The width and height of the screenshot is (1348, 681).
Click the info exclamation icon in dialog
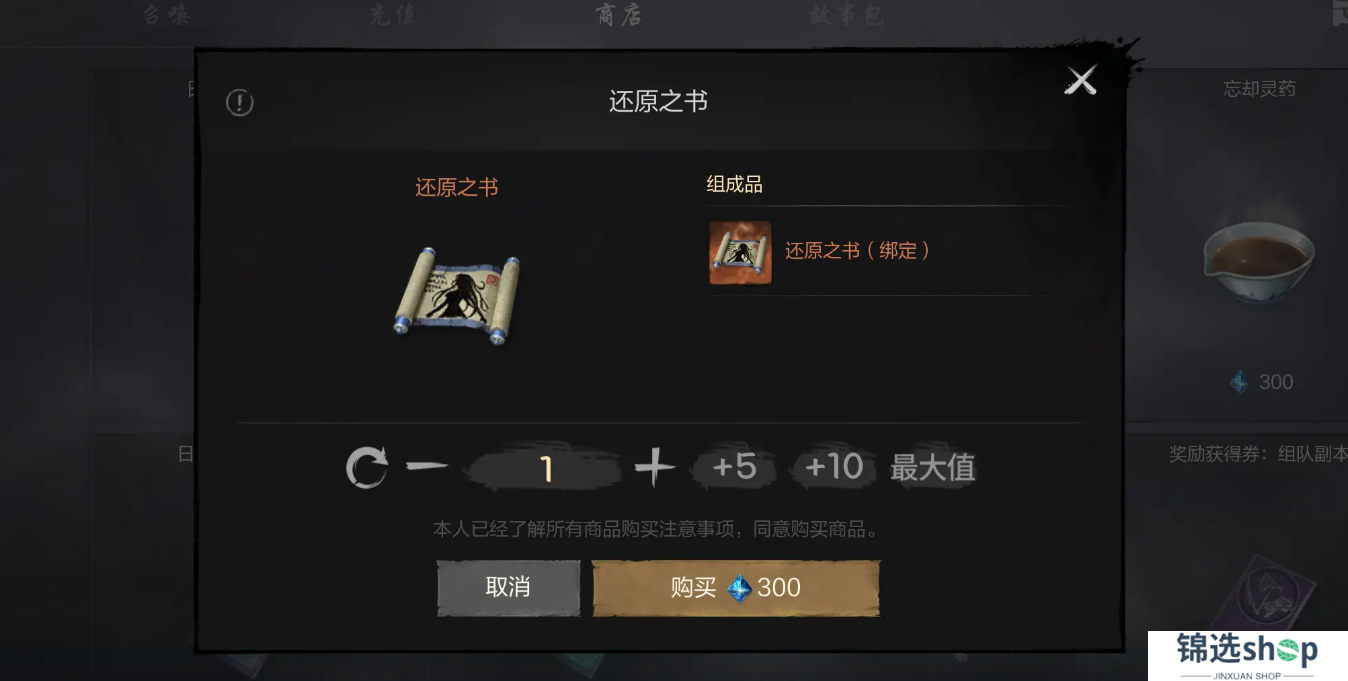pos(240,102)
